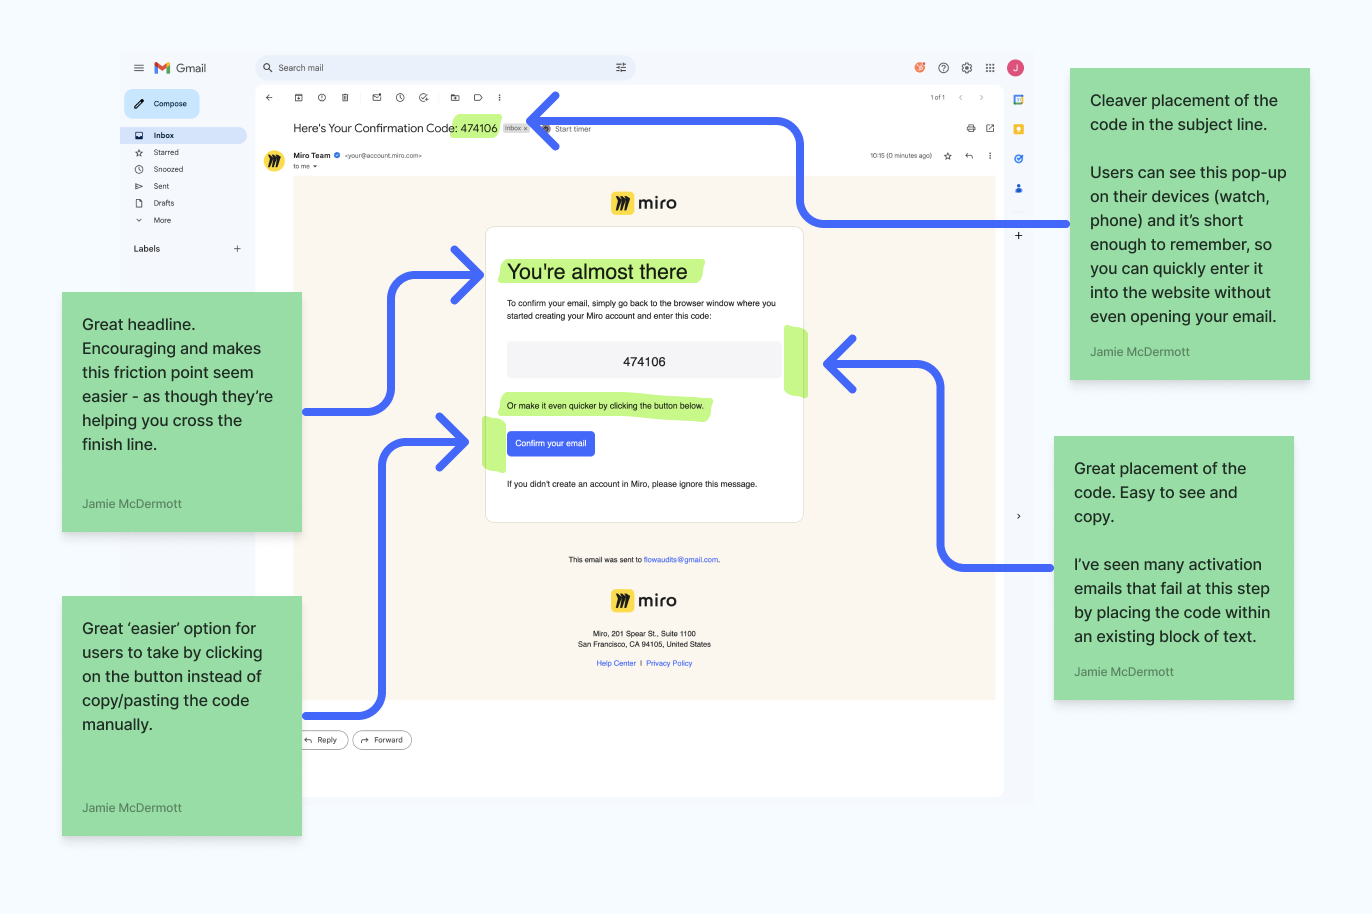Add the email to Tasks

pyautogui.click(x=423, y=97)
